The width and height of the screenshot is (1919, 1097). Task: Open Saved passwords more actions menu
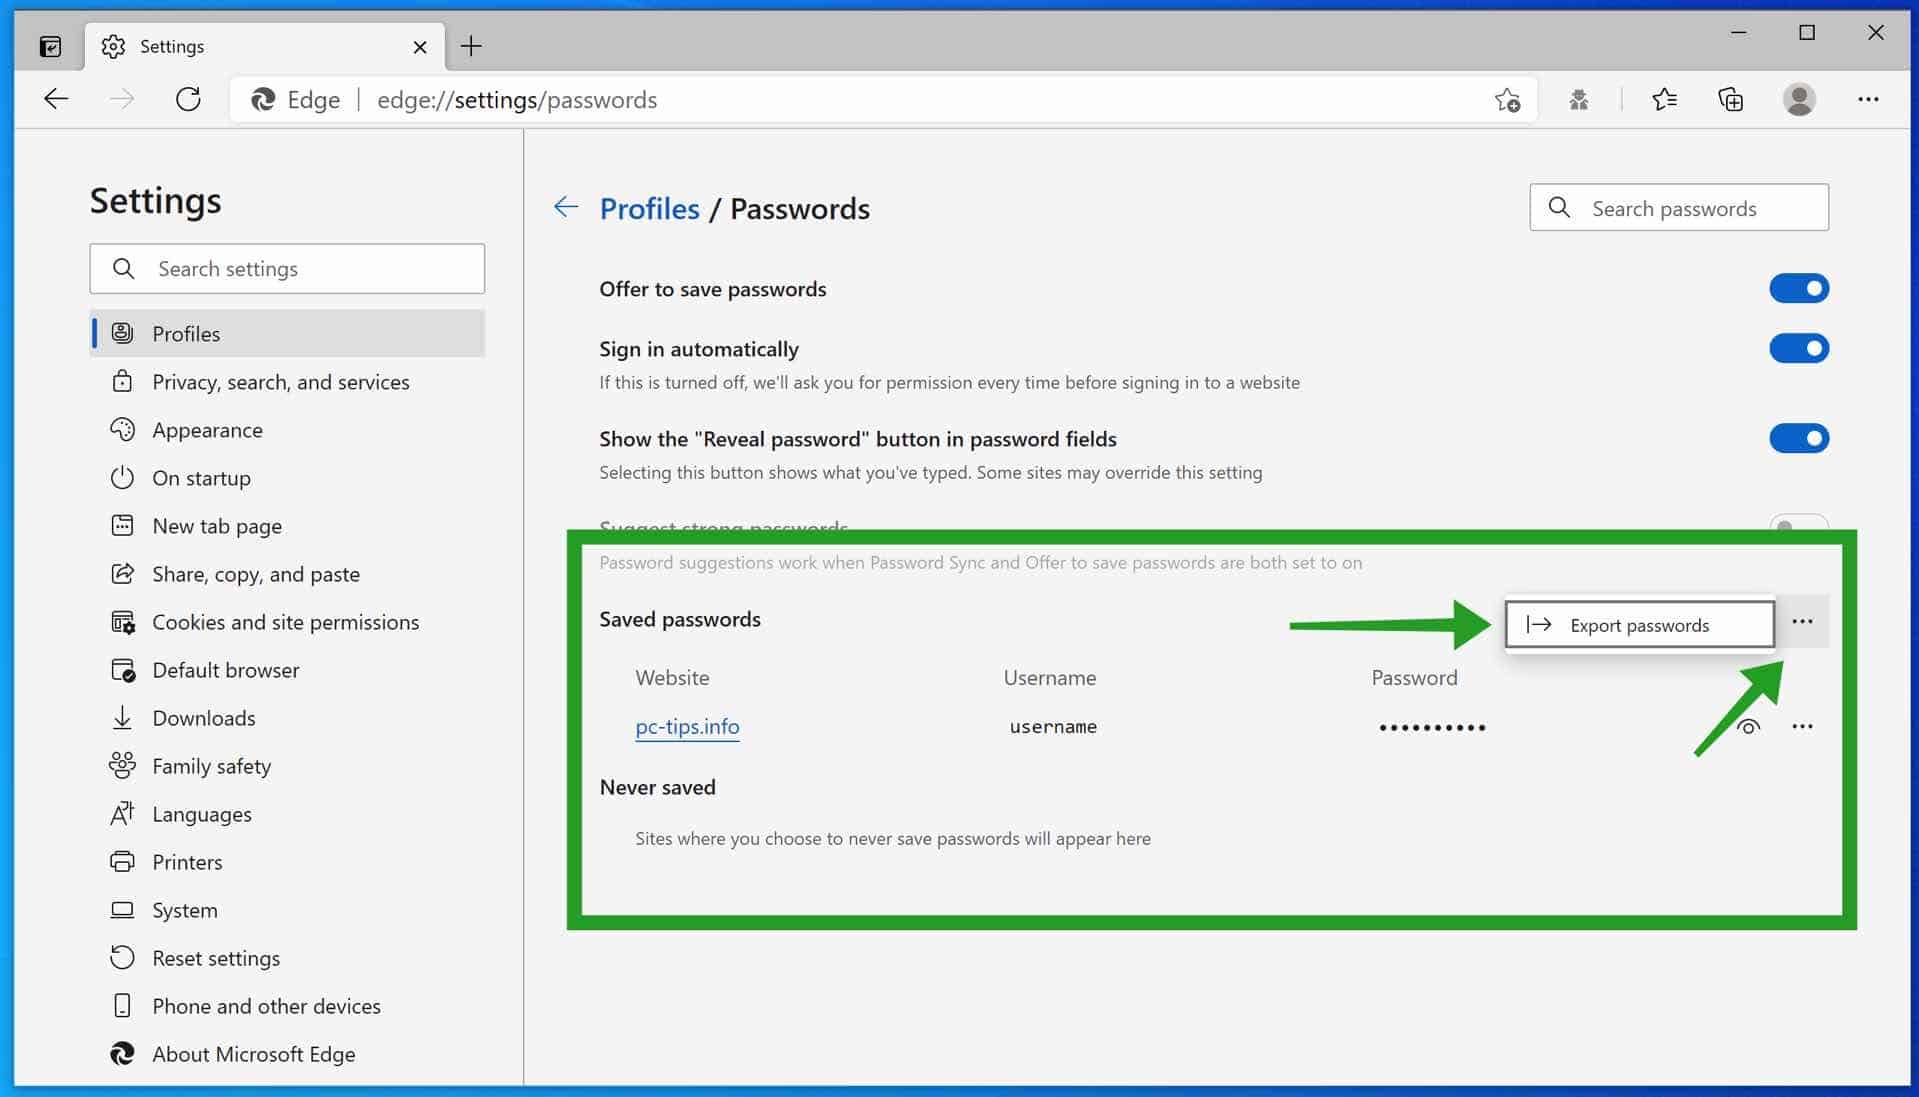click(1802, 622)
